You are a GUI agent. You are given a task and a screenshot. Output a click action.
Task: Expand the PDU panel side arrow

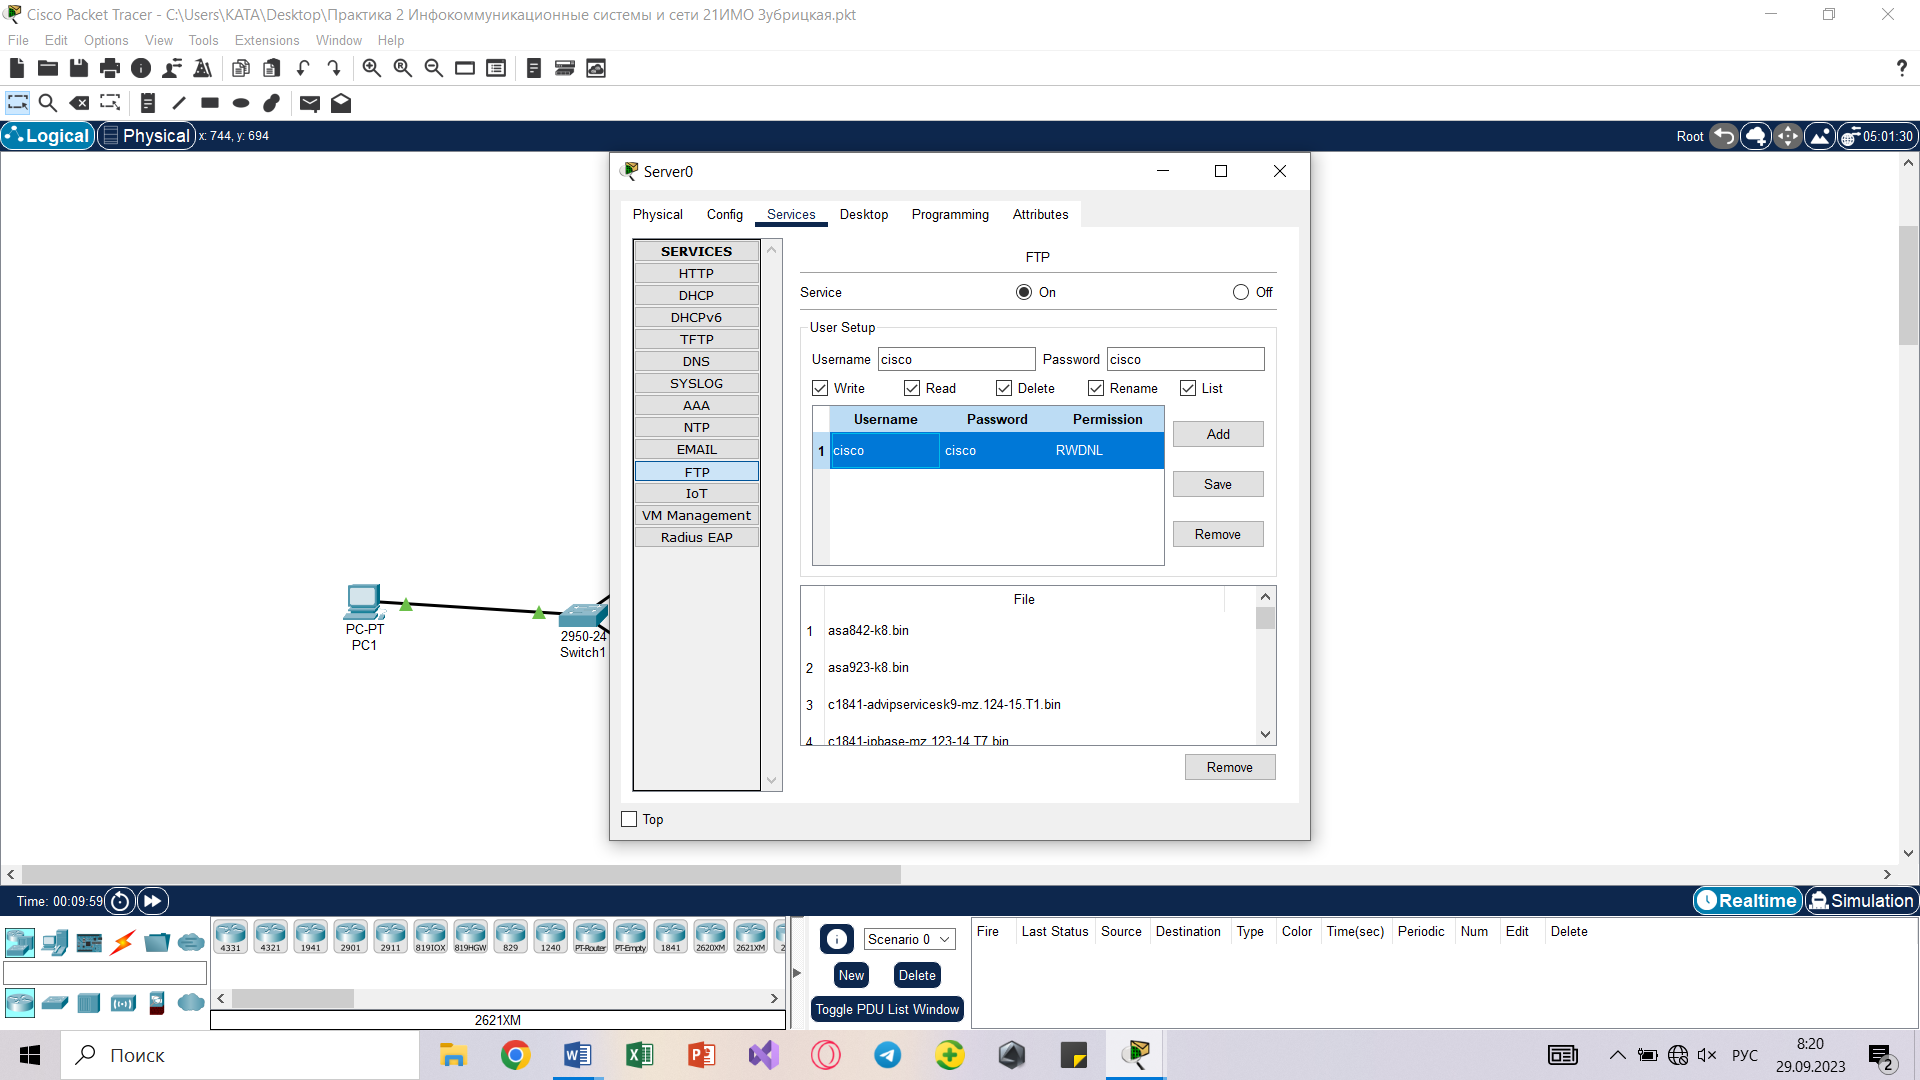797,972
